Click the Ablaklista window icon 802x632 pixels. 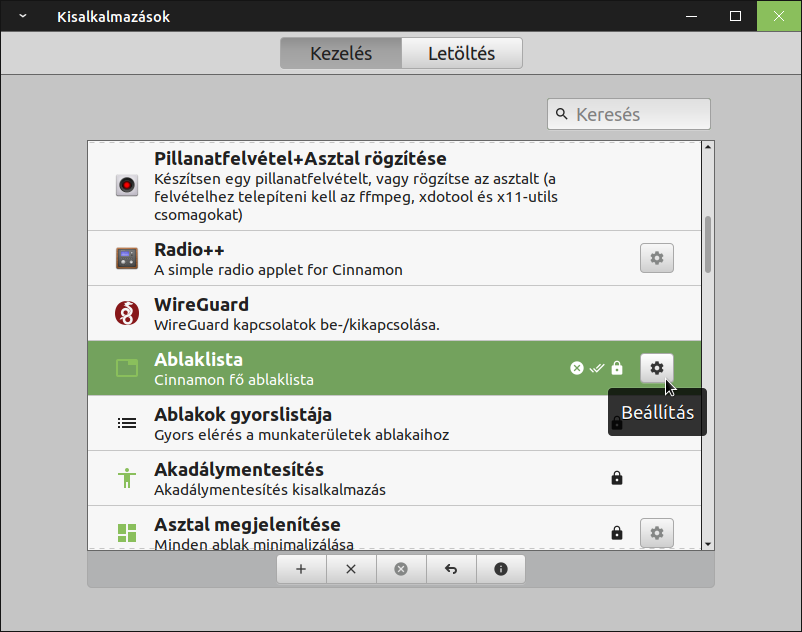pyautogui.click(x=127, y=368)
